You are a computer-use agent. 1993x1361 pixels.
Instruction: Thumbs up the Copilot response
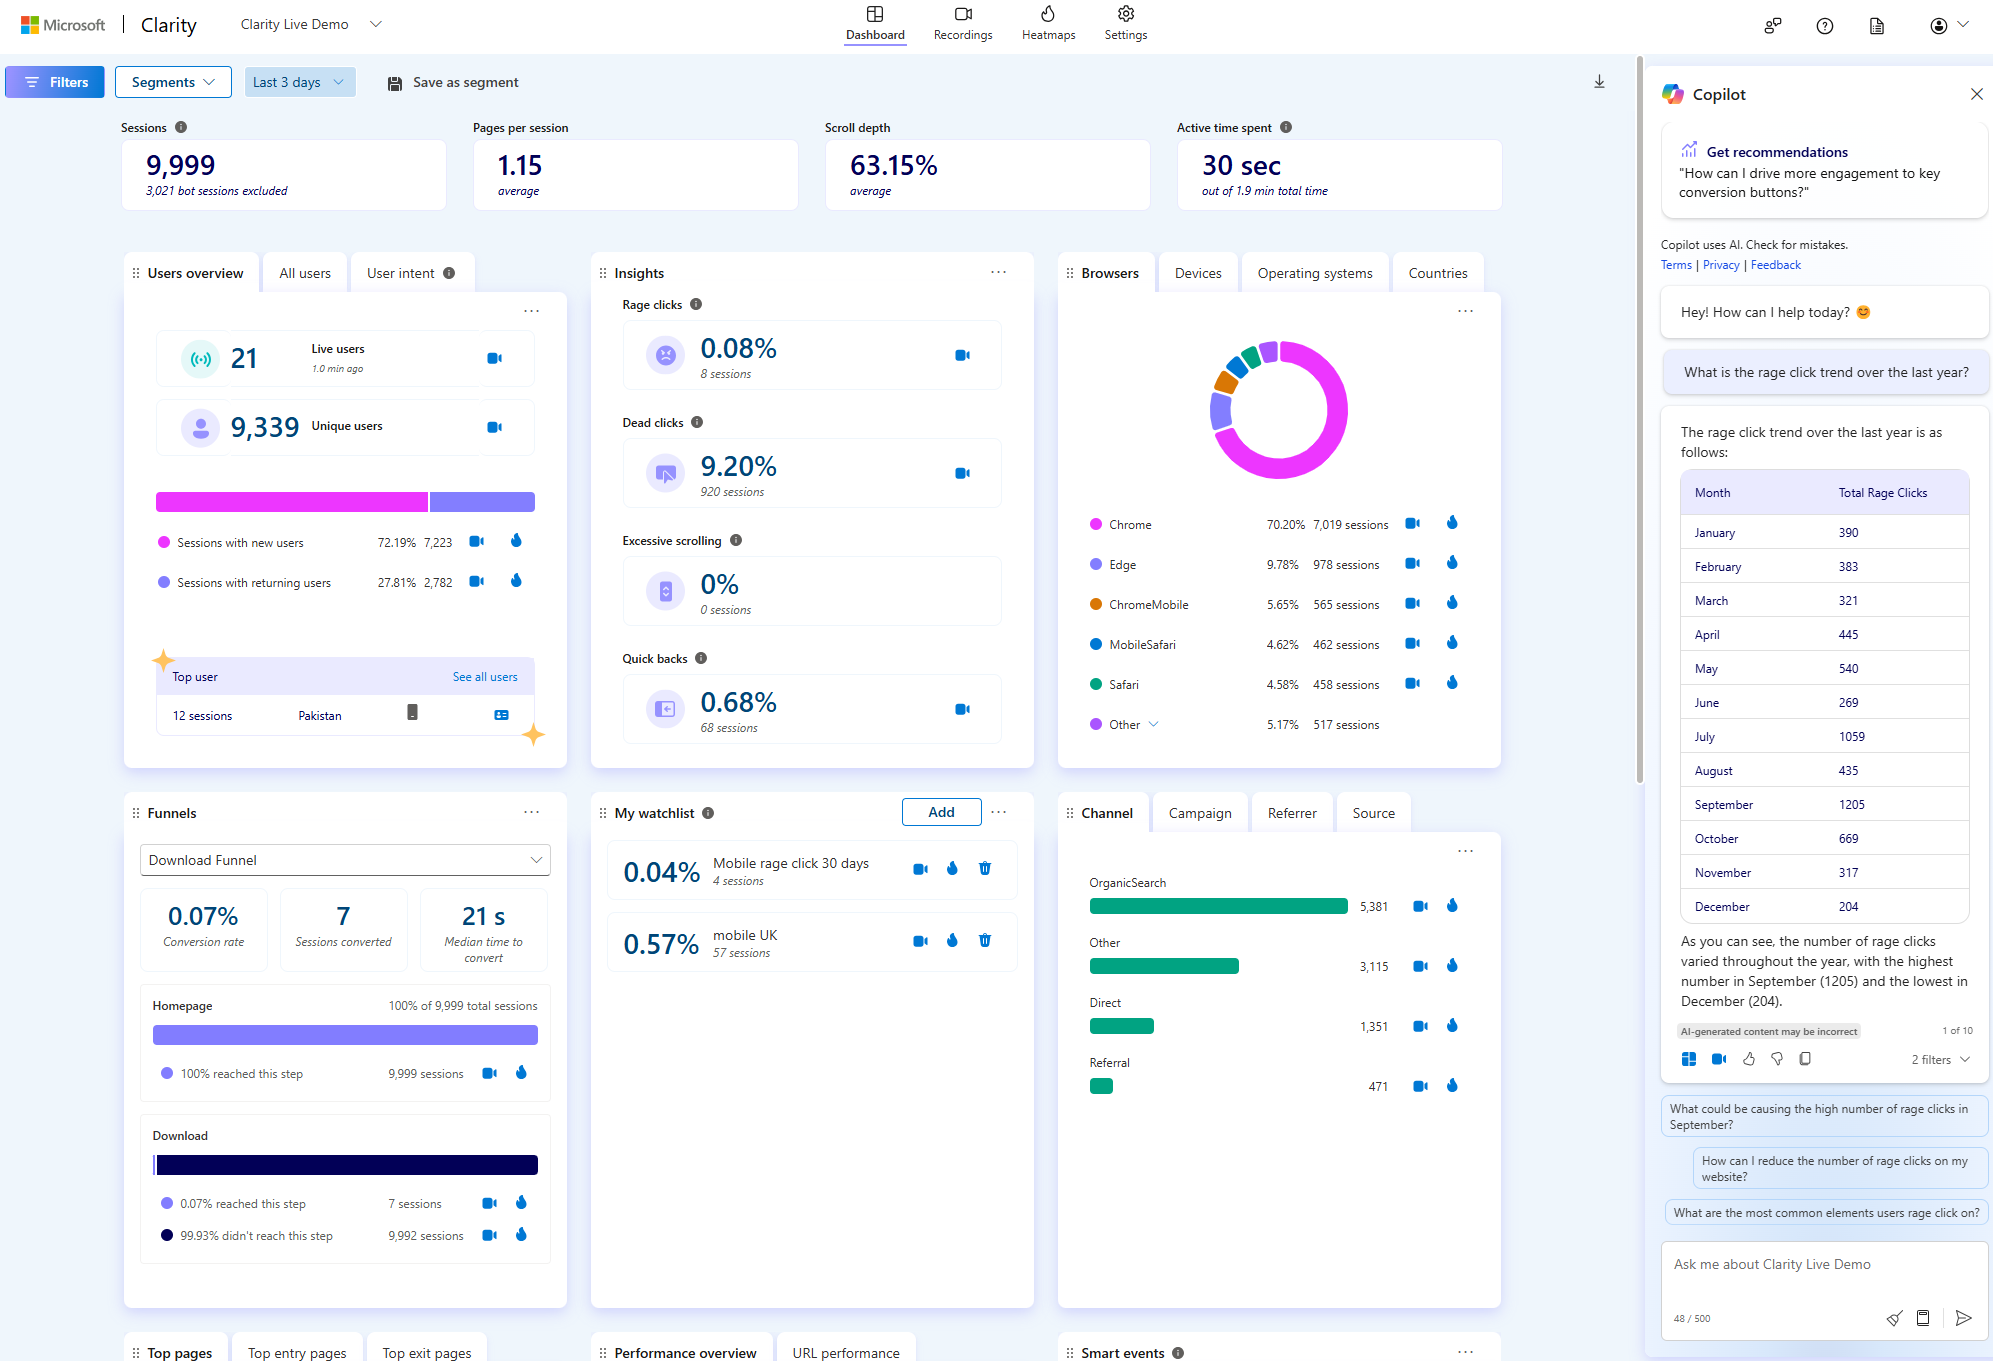(1749, 1059)
